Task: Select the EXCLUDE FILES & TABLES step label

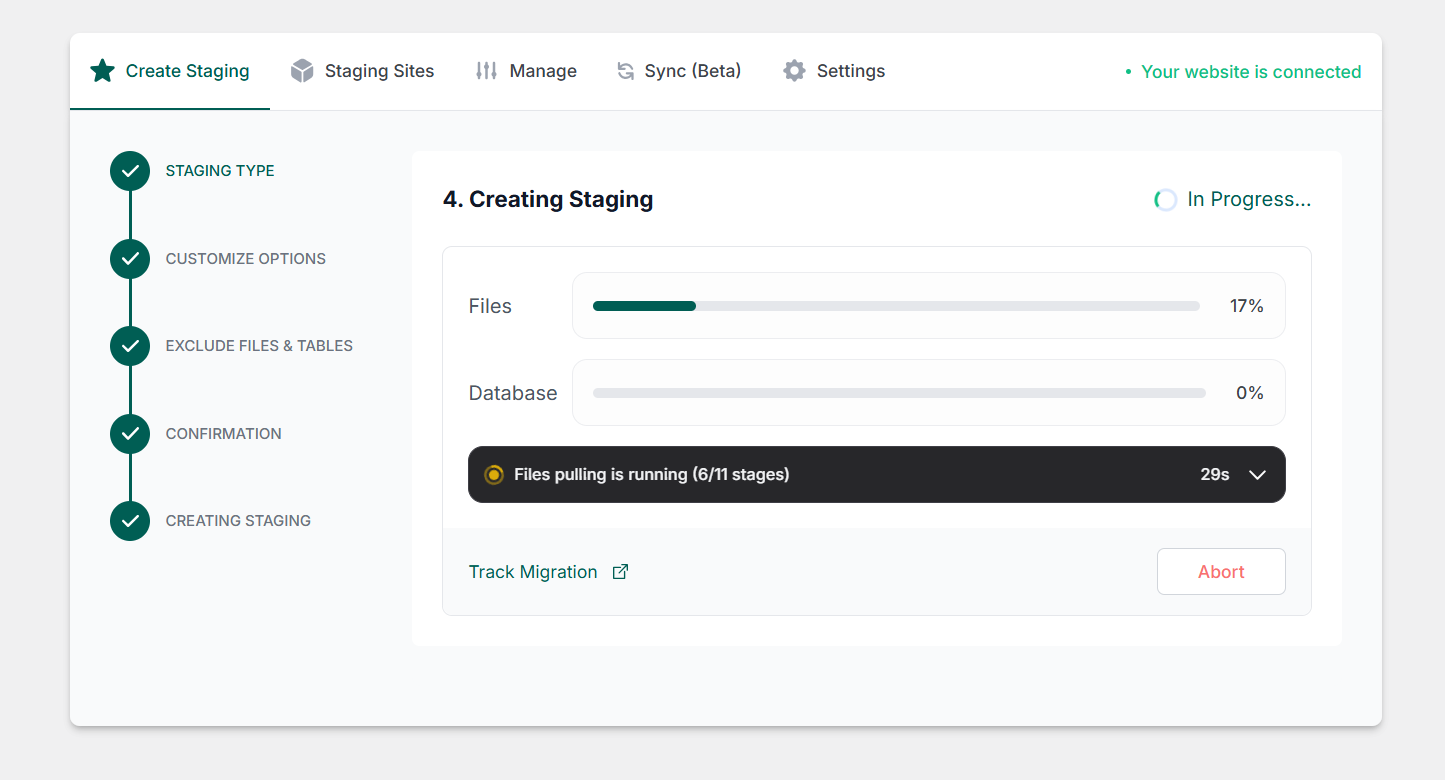Action: (259, 346)
